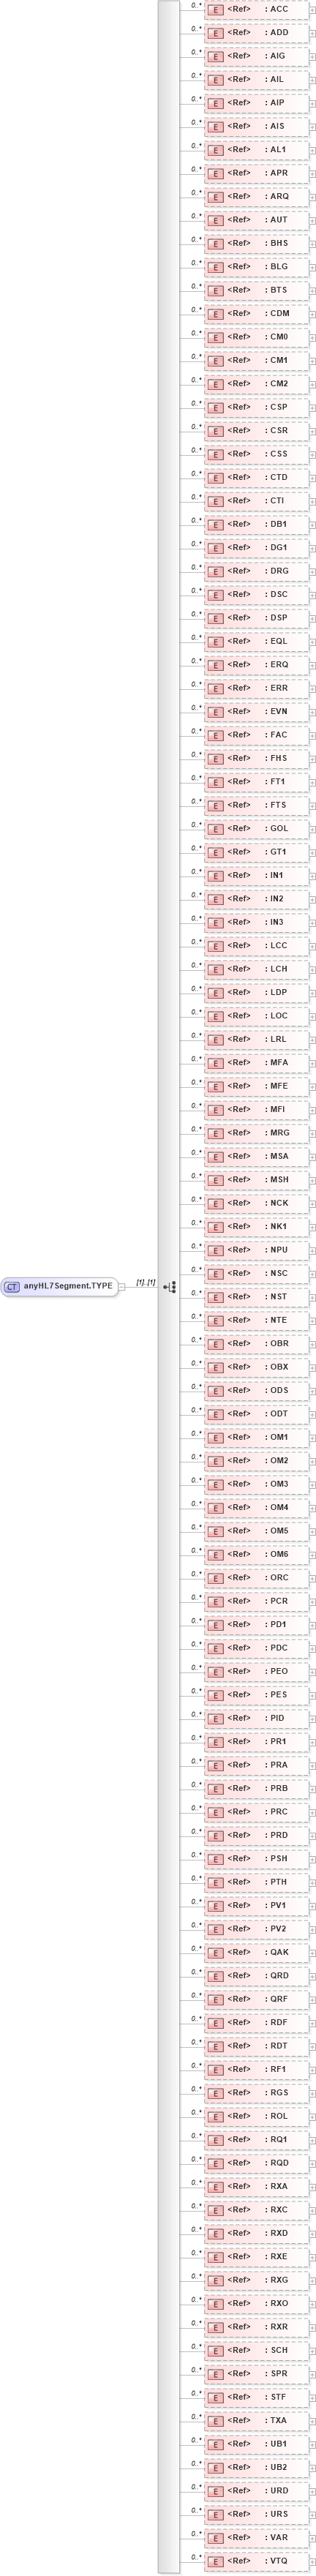Image resolution: width=316 pixels, height=2576 pixels.
Task: Click the E icon of CDM element
Action: (216, 314)
